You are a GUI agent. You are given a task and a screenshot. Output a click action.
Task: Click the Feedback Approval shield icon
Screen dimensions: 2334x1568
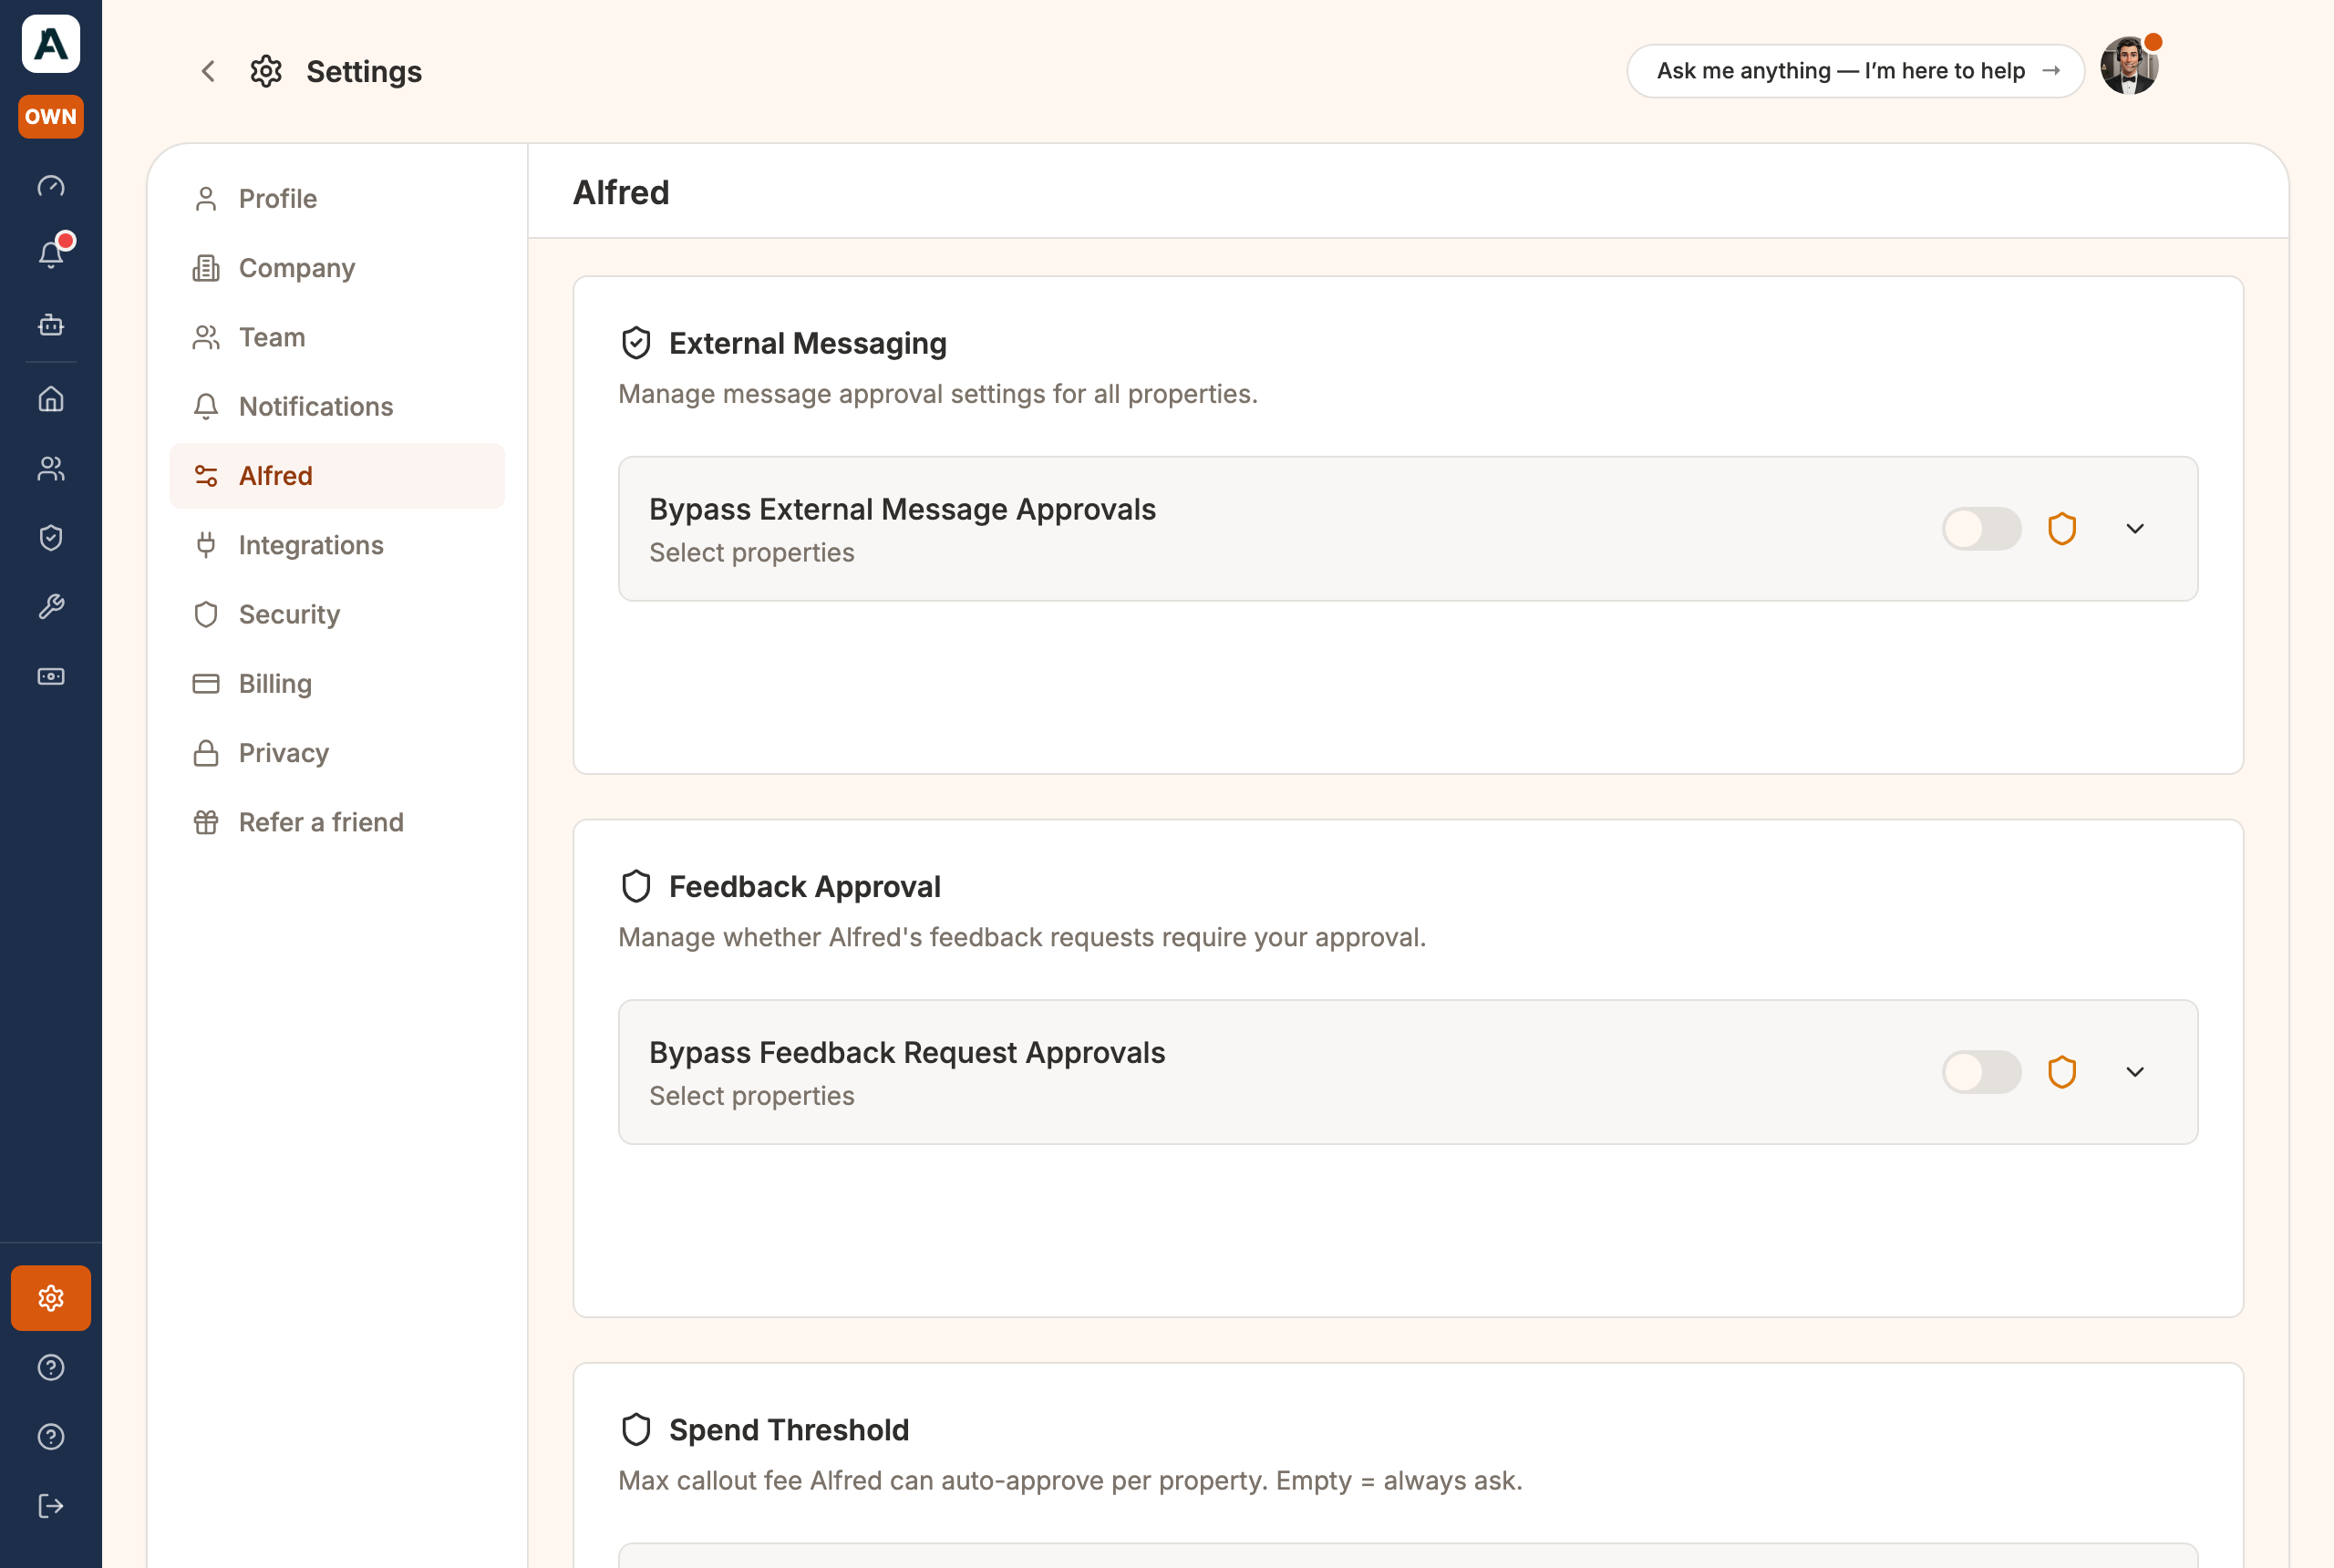pyautogui.click(x=636, y=886)
